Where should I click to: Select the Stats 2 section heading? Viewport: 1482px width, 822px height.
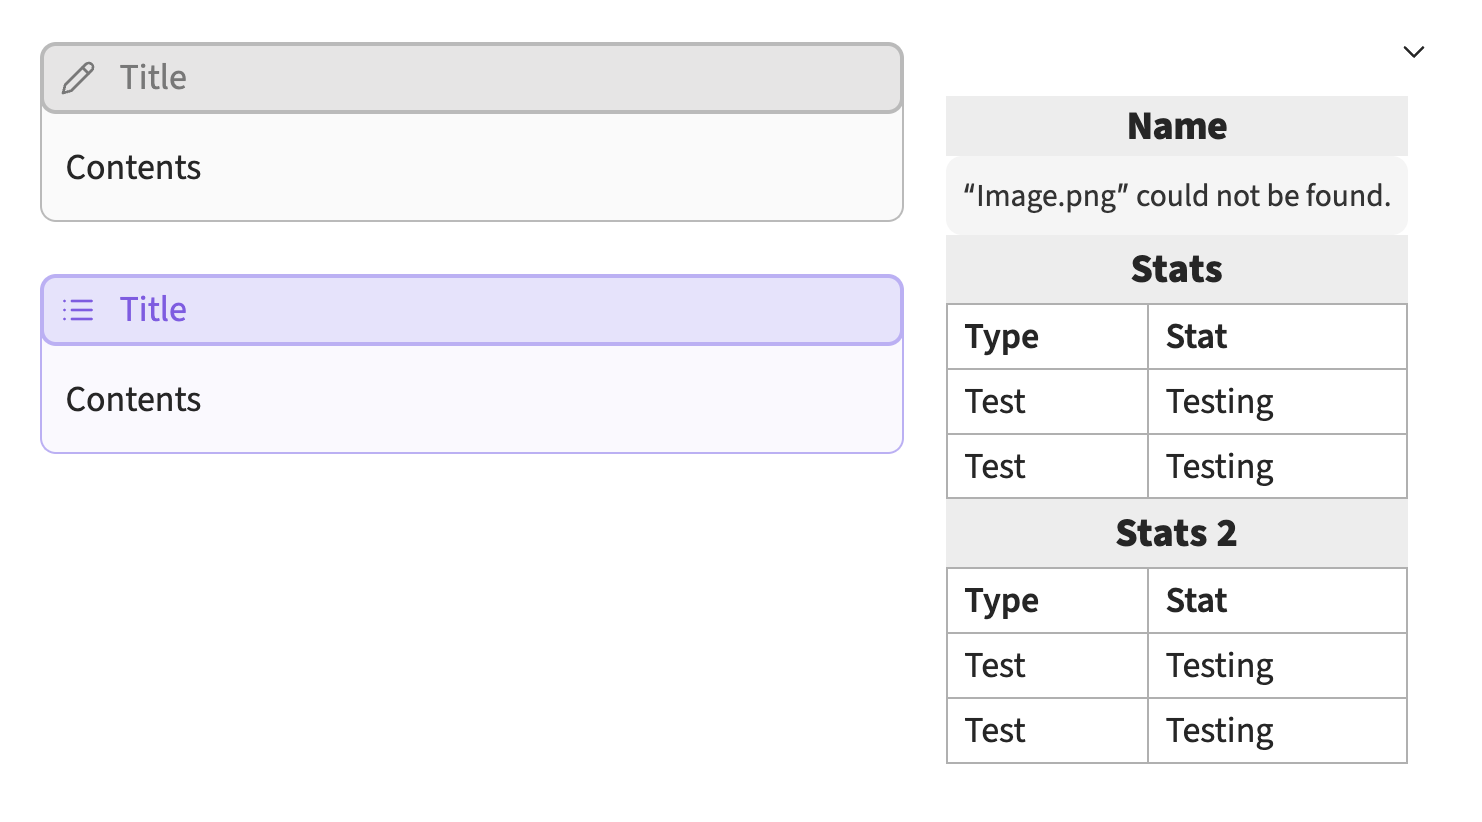pyautogui.click(x=1176, y=534)
